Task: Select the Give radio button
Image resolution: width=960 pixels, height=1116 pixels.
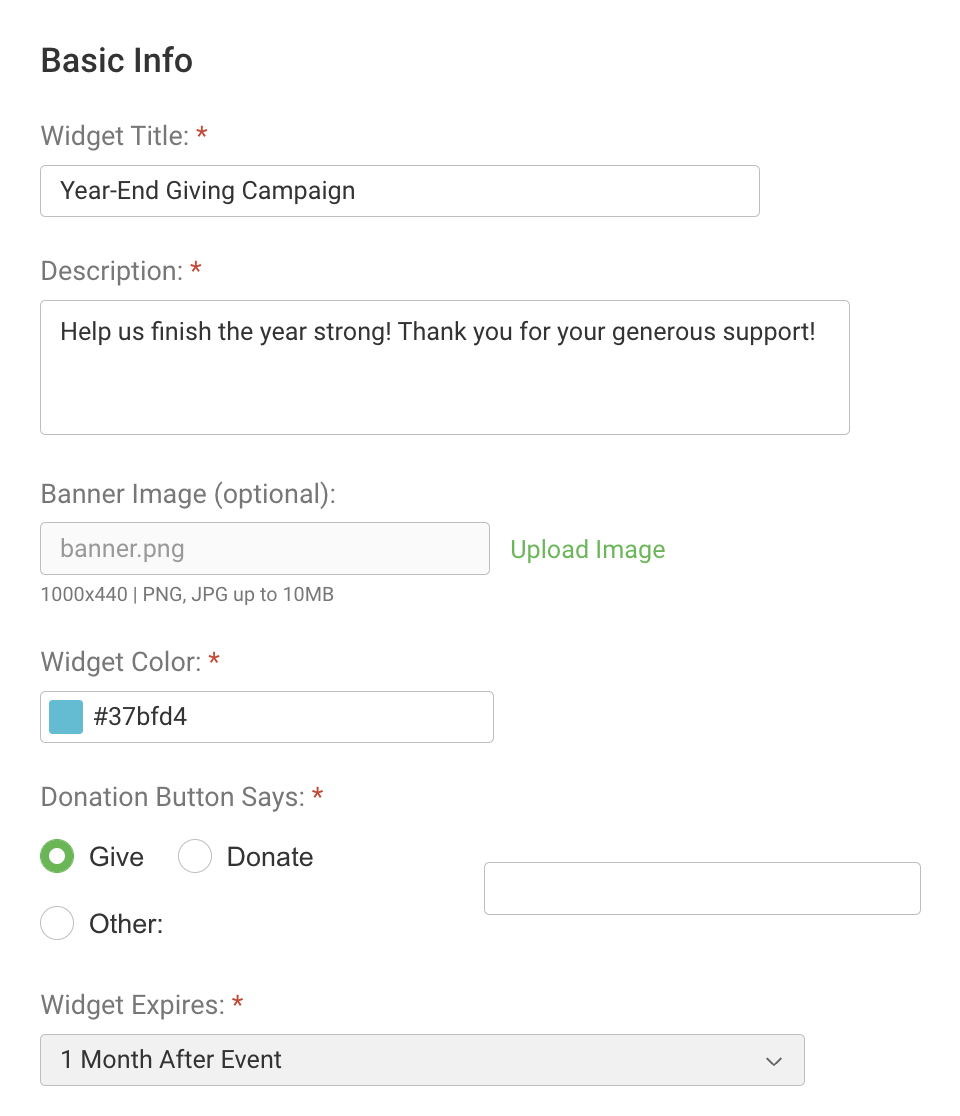Action: click(57, 857)
